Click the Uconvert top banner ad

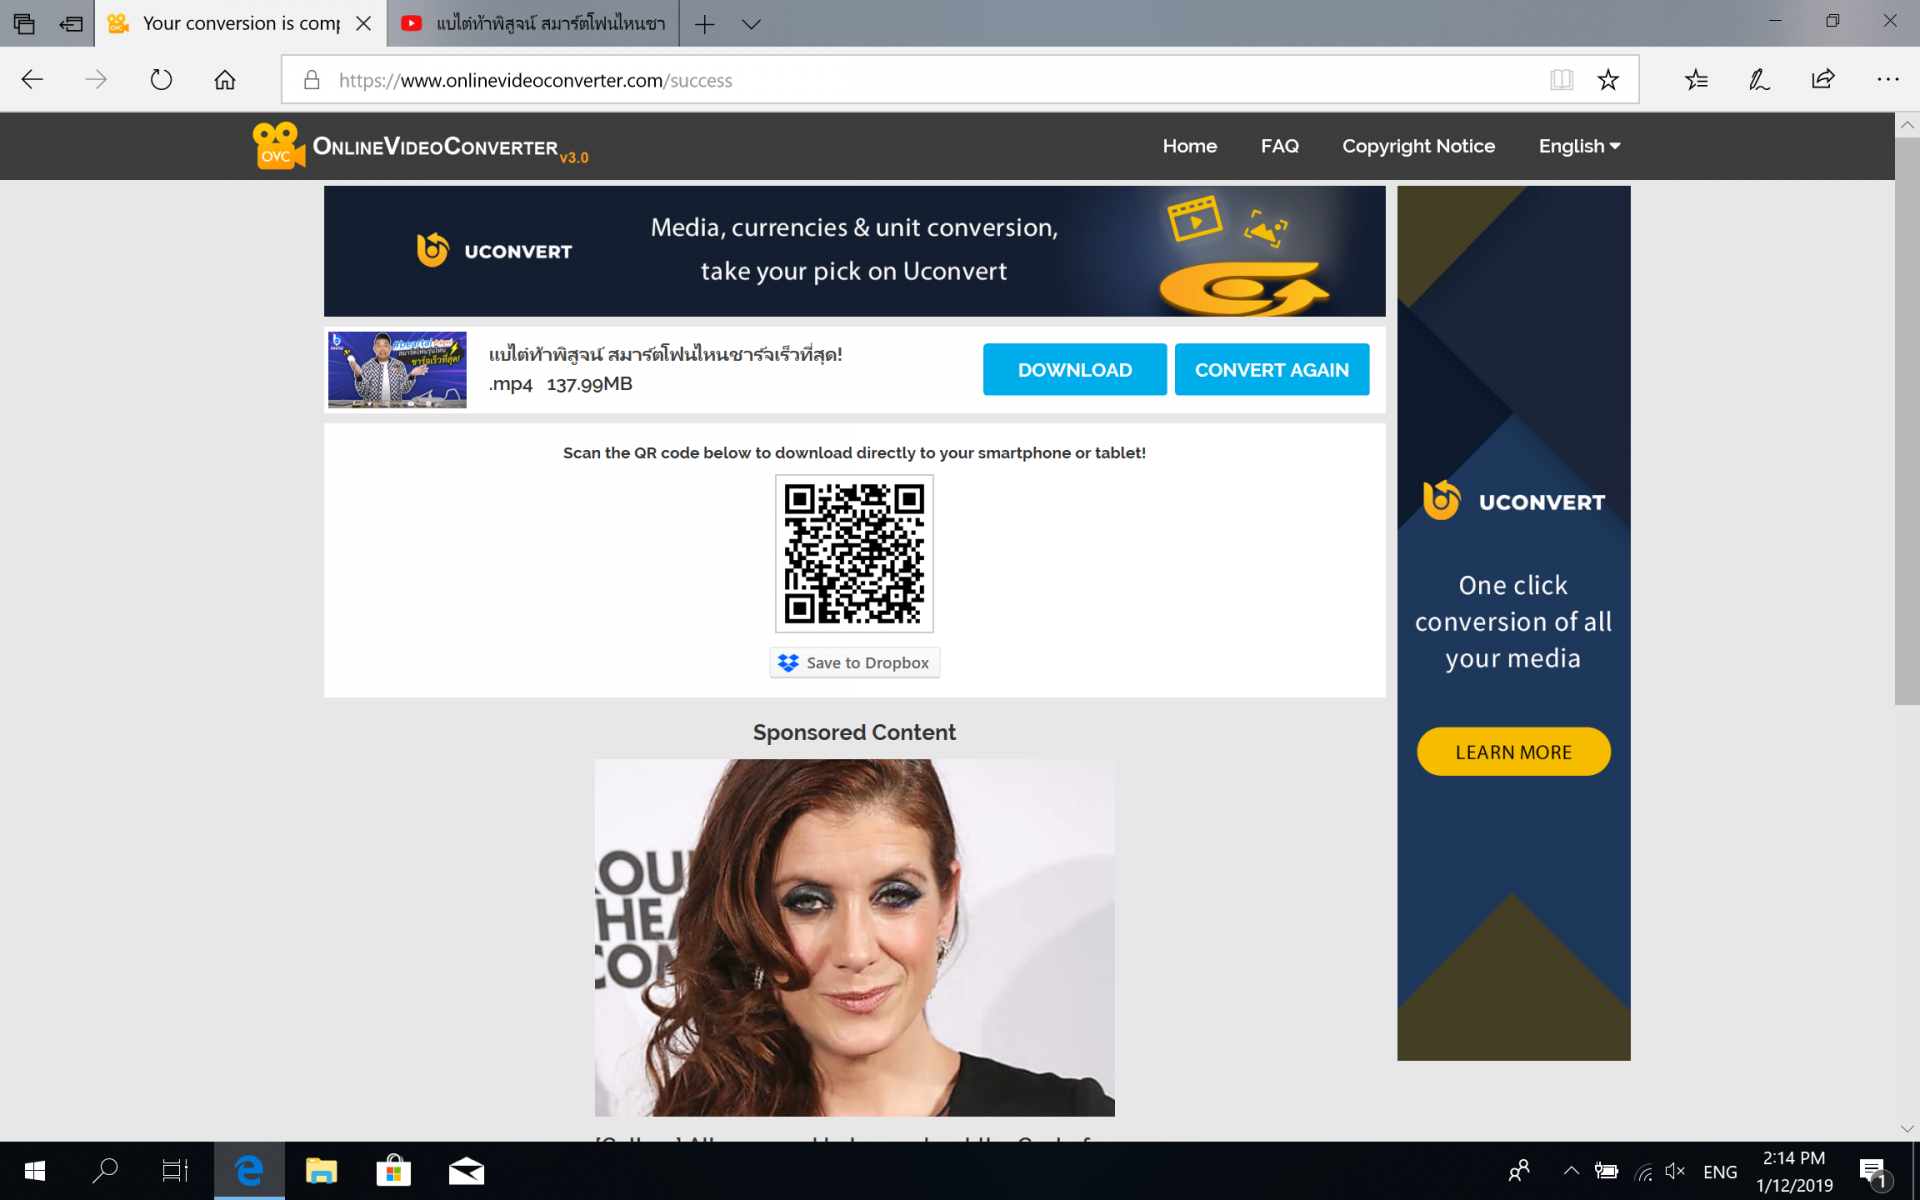tap(854, 251)
